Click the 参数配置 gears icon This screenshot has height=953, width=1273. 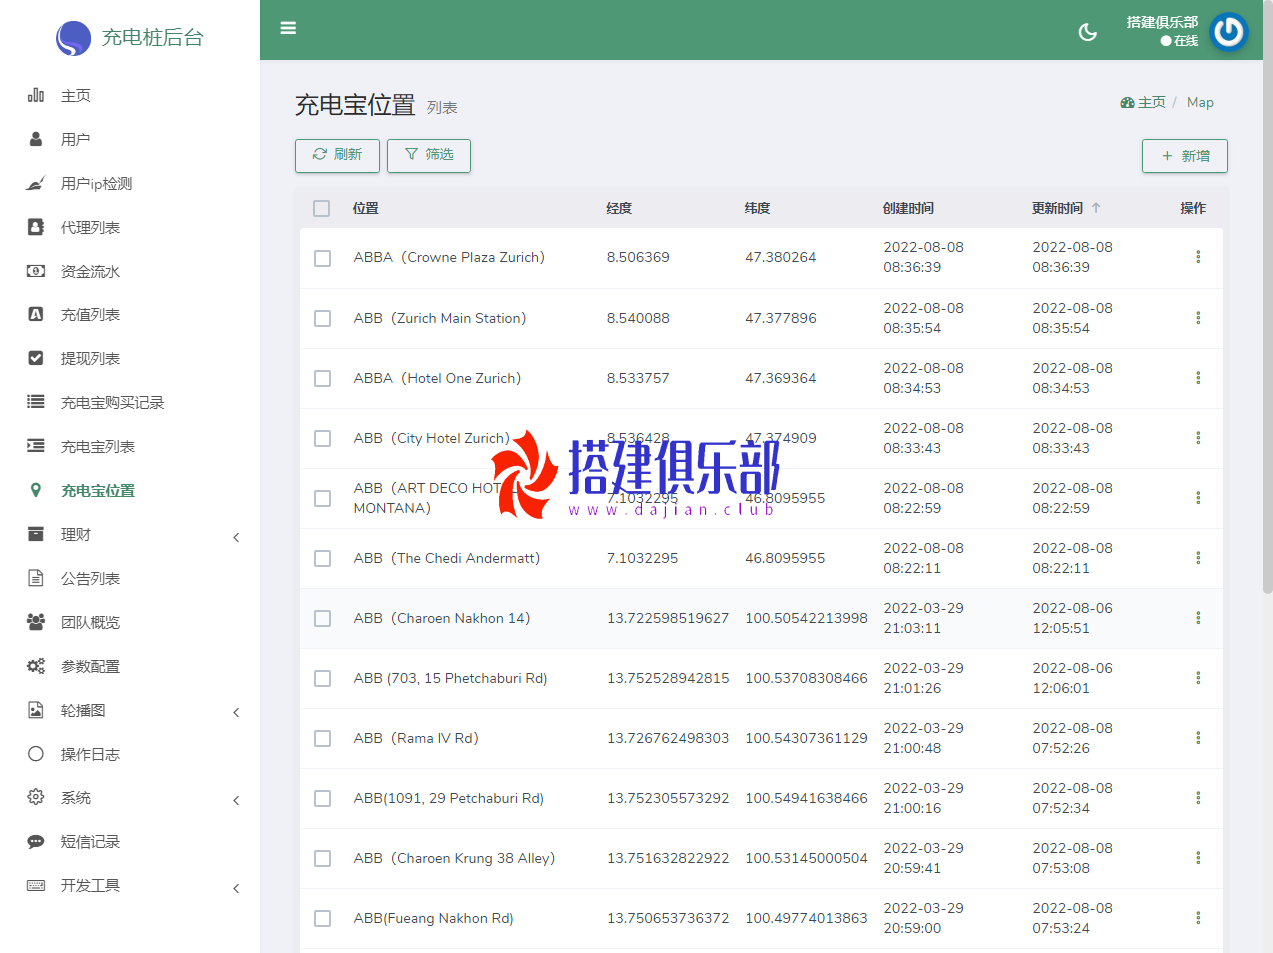click(x=36, y=666)
